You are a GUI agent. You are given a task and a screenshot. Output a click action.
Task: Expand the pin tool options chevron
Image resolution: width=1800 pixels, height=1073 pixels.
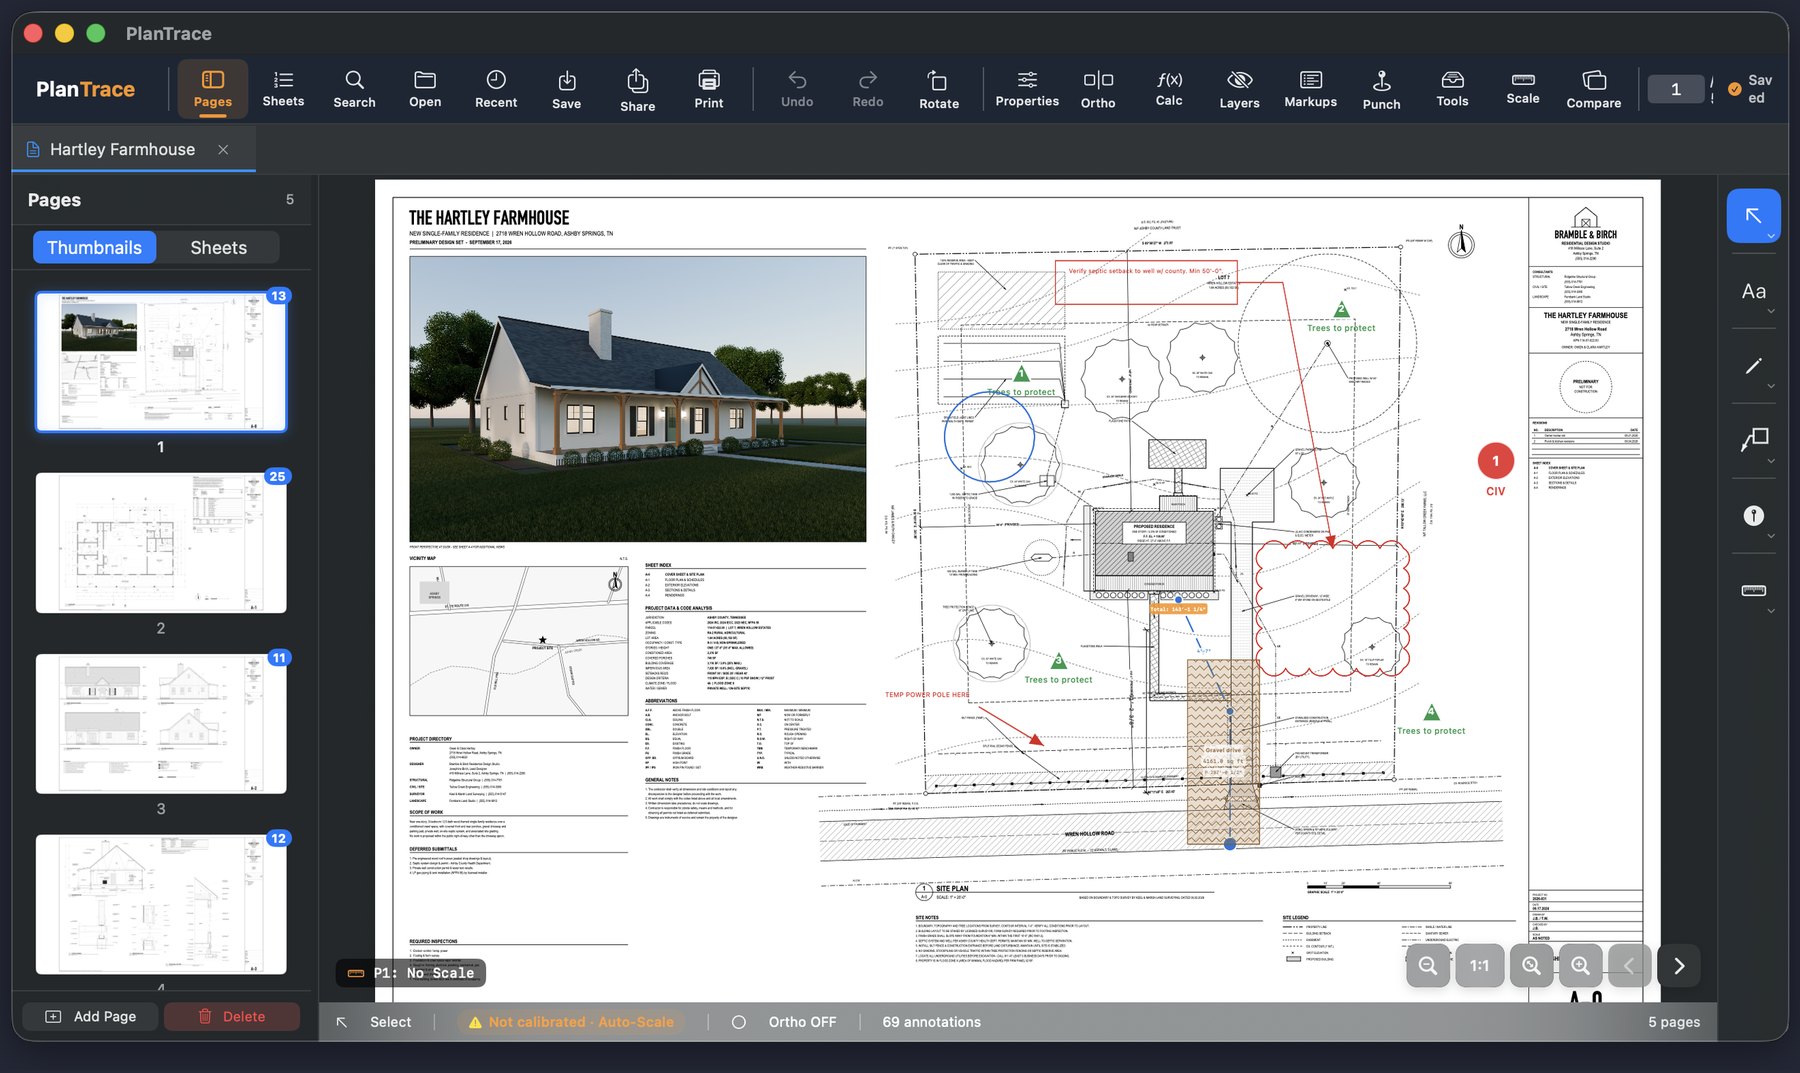point(1771,536)
